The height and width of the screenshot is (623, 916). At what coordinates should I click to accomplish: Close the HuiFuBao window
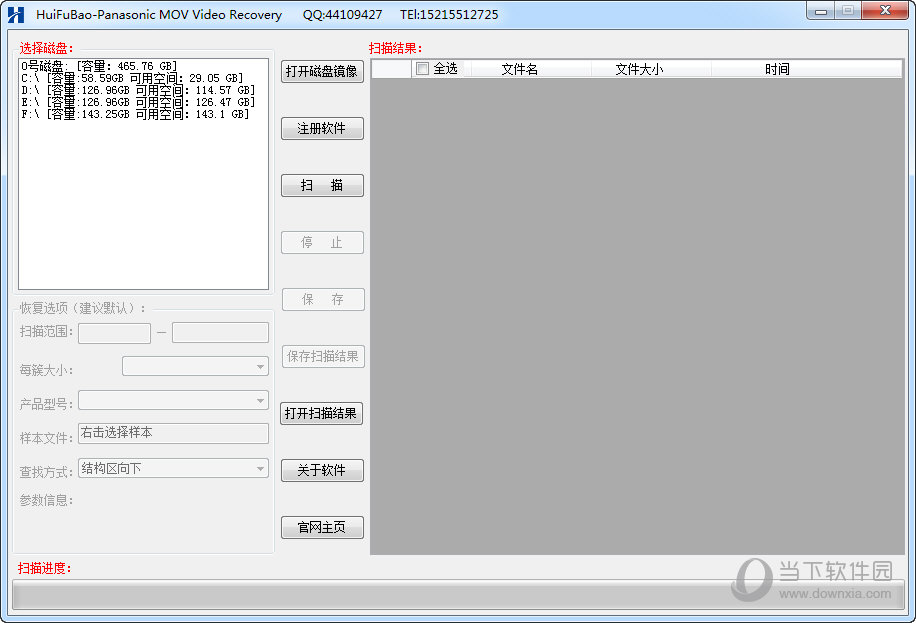(884, 11)
